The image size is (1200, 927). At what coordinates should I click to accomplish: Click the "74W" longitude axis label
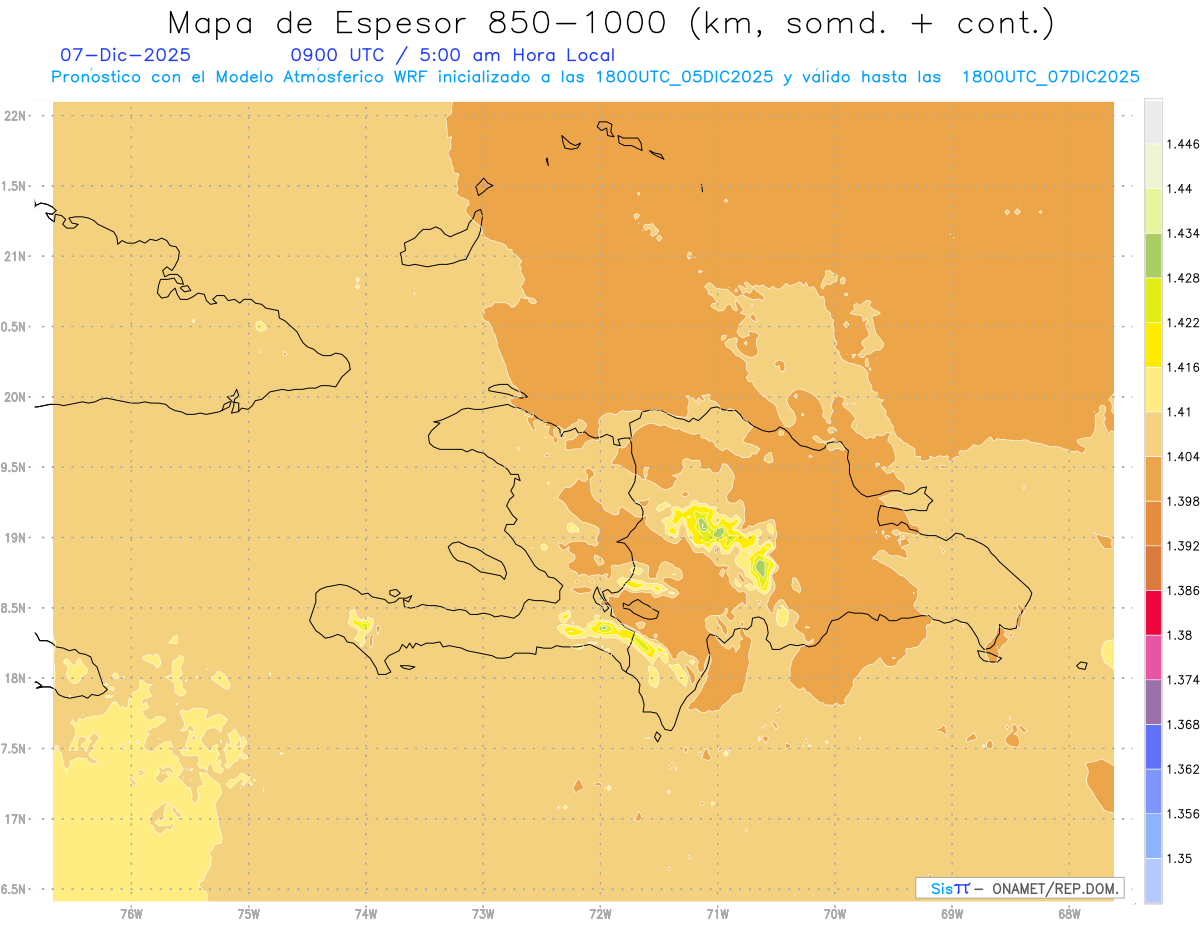366,914
